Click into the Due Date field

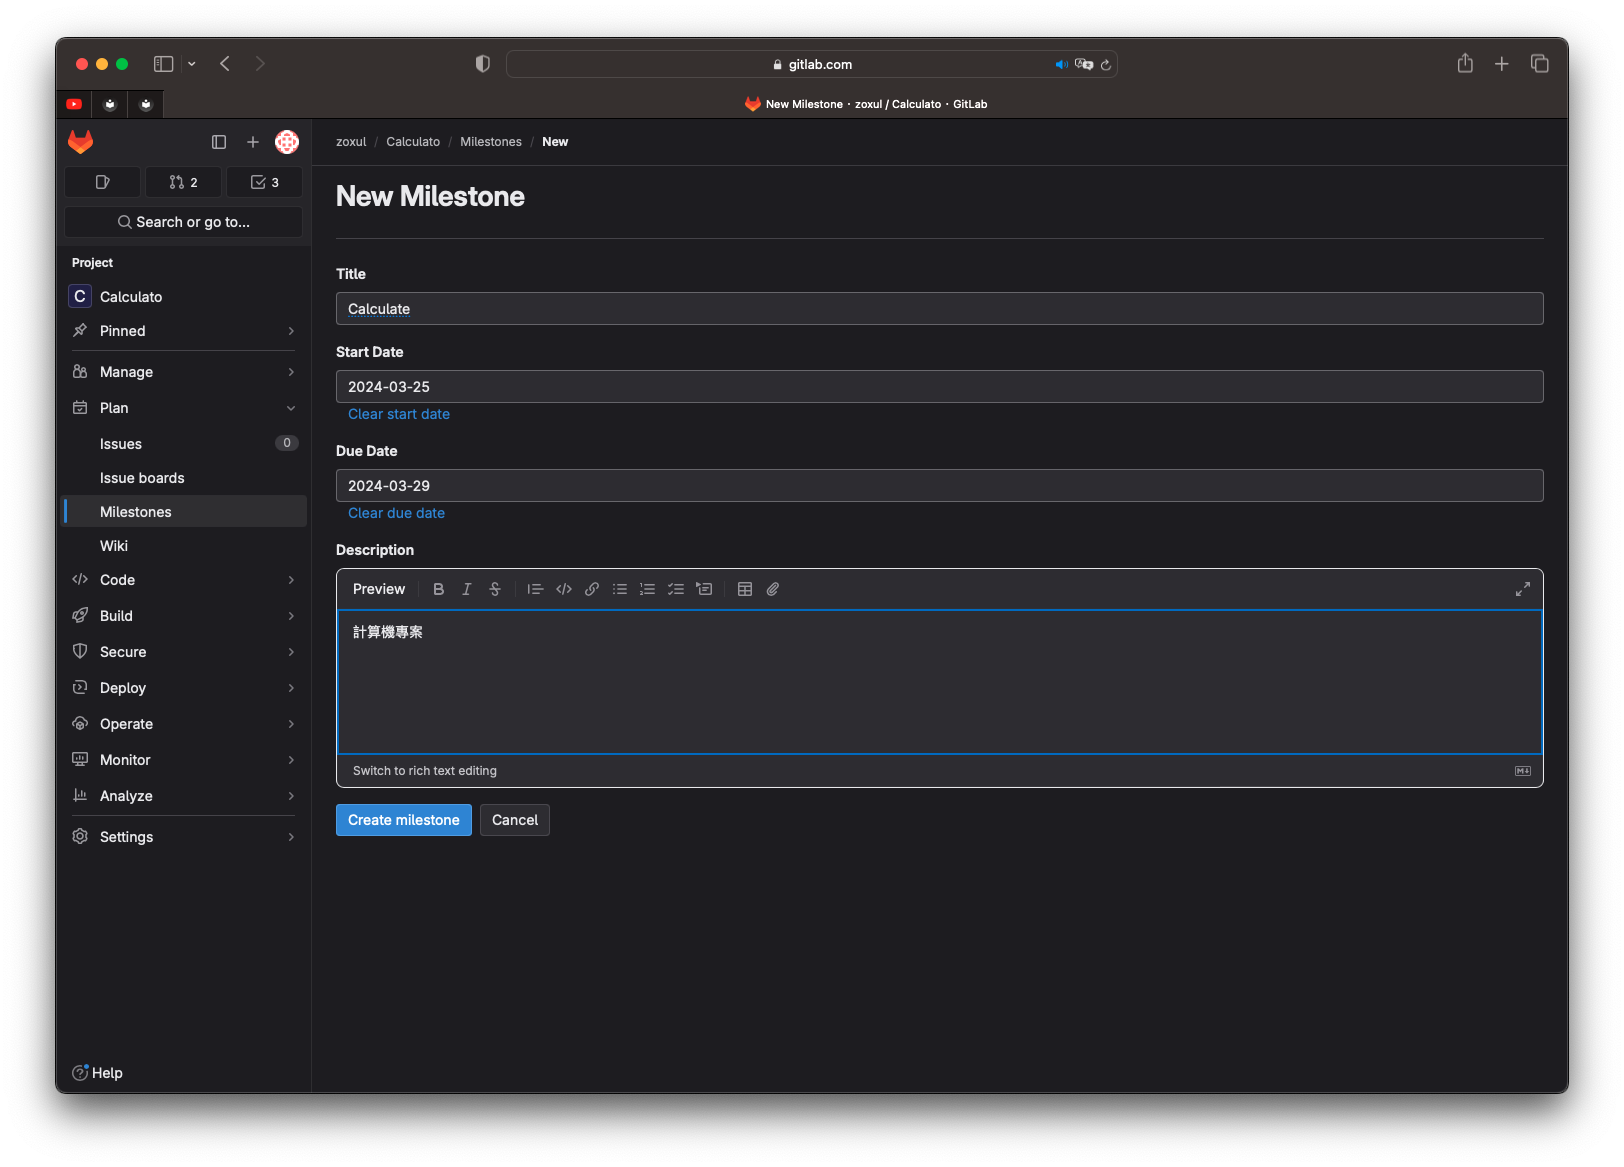(x=939, y=486)
